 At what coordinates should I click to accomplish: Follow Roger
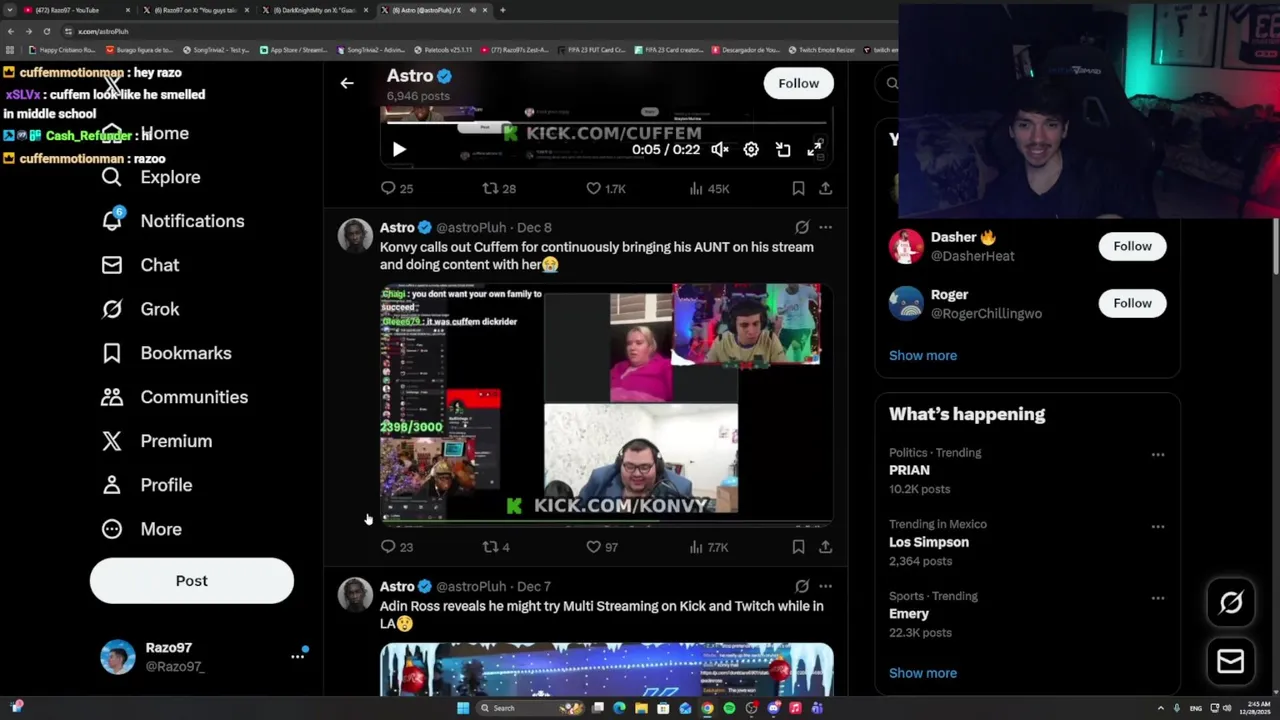(1132, 303)
